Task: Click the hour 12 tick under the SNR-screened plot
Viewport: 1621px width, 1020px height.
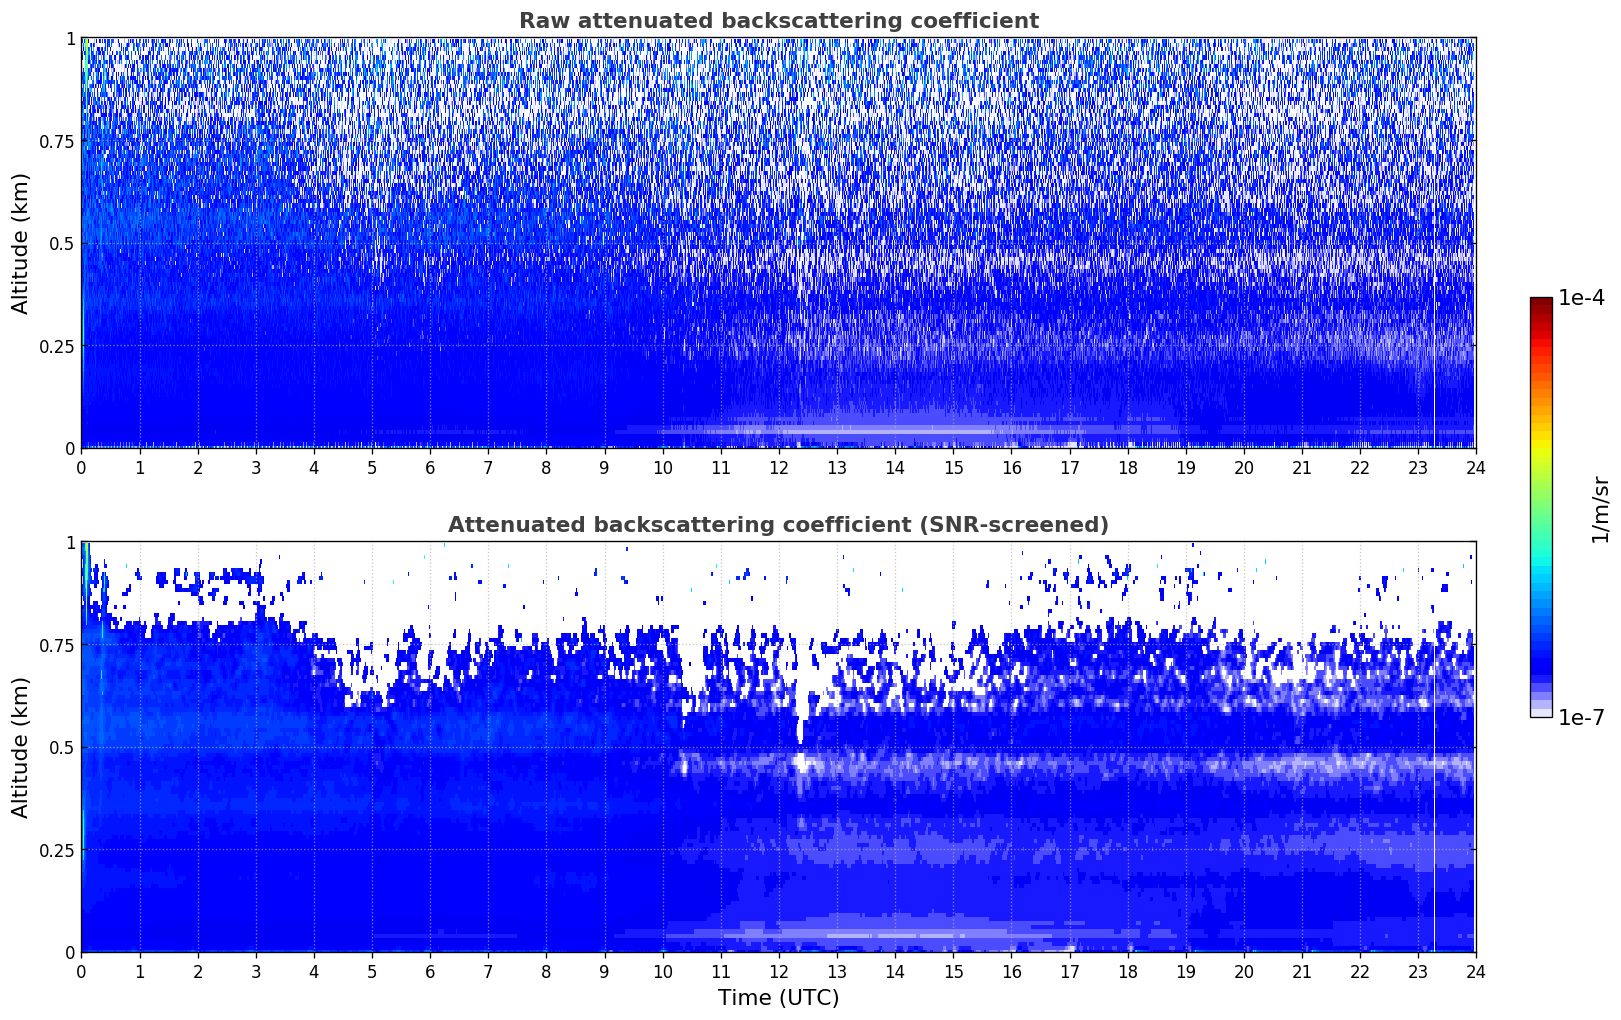Action: pos(778,971)
